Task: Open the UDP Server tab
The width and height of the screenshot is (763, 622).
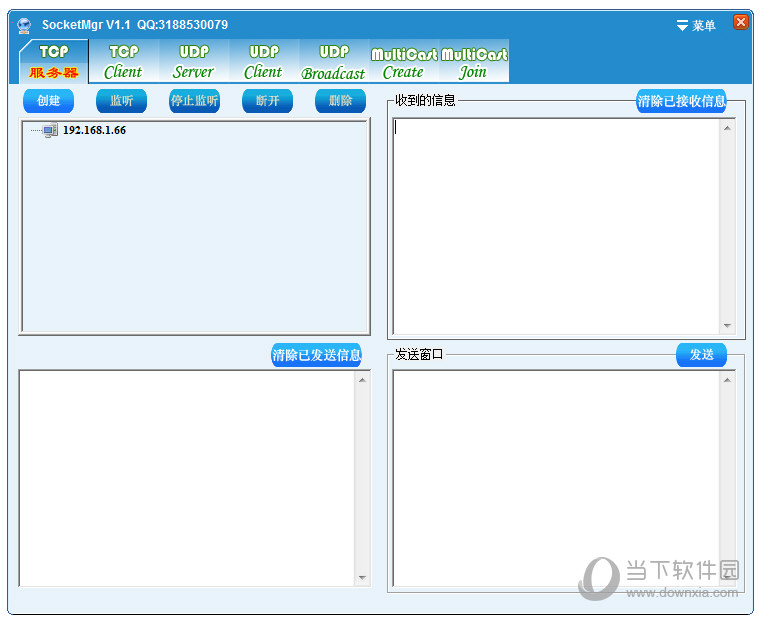Action: point(194,61)
